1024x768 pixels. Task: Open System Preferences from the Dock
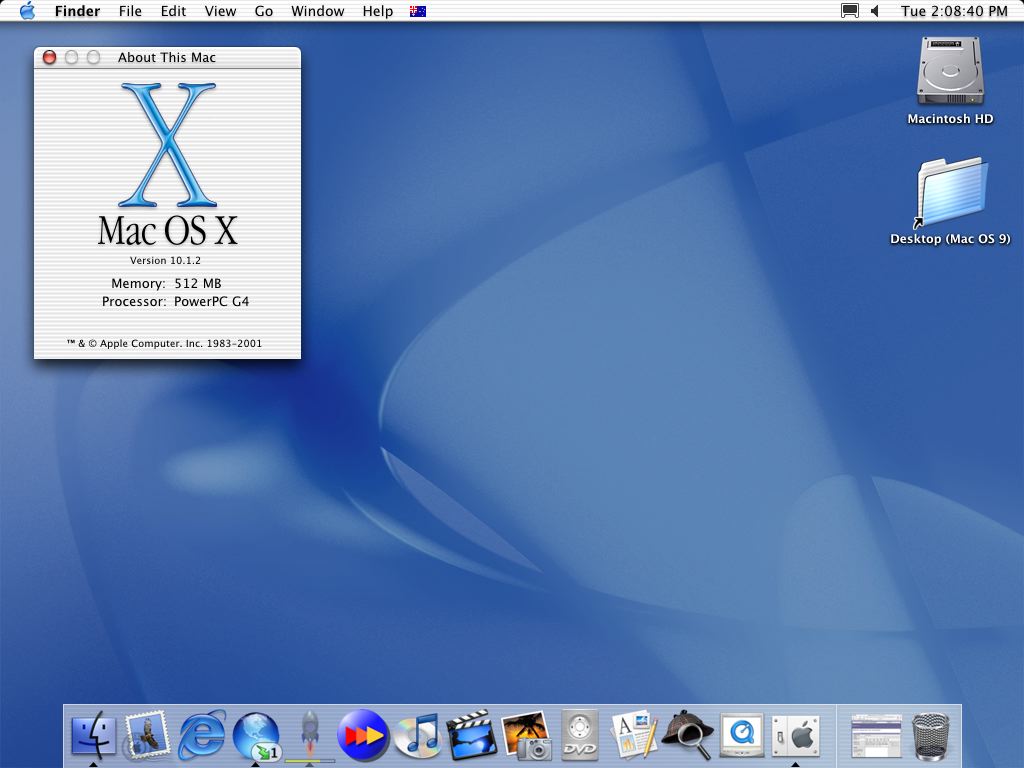click(795, 735)
